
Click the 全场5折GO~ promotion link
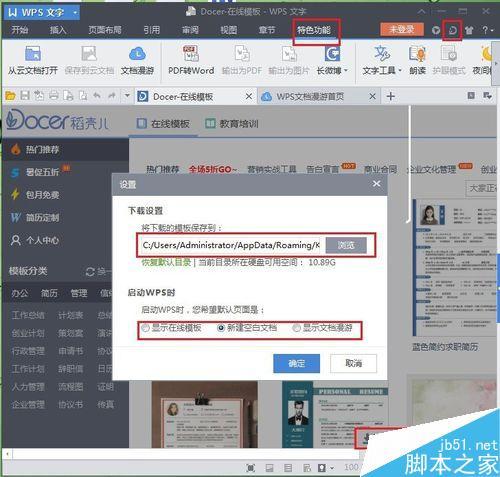pos(213,170)
